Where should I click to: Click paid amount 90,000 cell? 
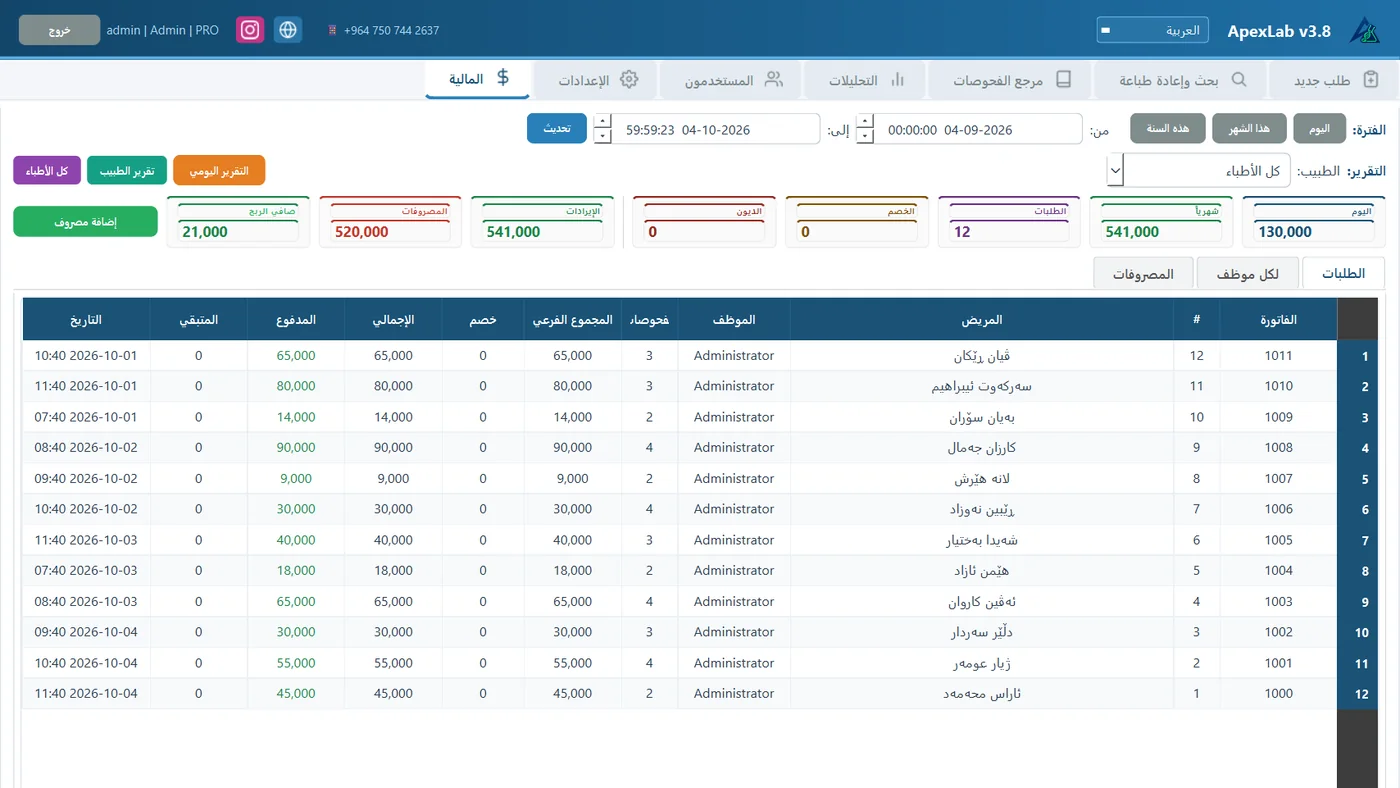point(295,448)
